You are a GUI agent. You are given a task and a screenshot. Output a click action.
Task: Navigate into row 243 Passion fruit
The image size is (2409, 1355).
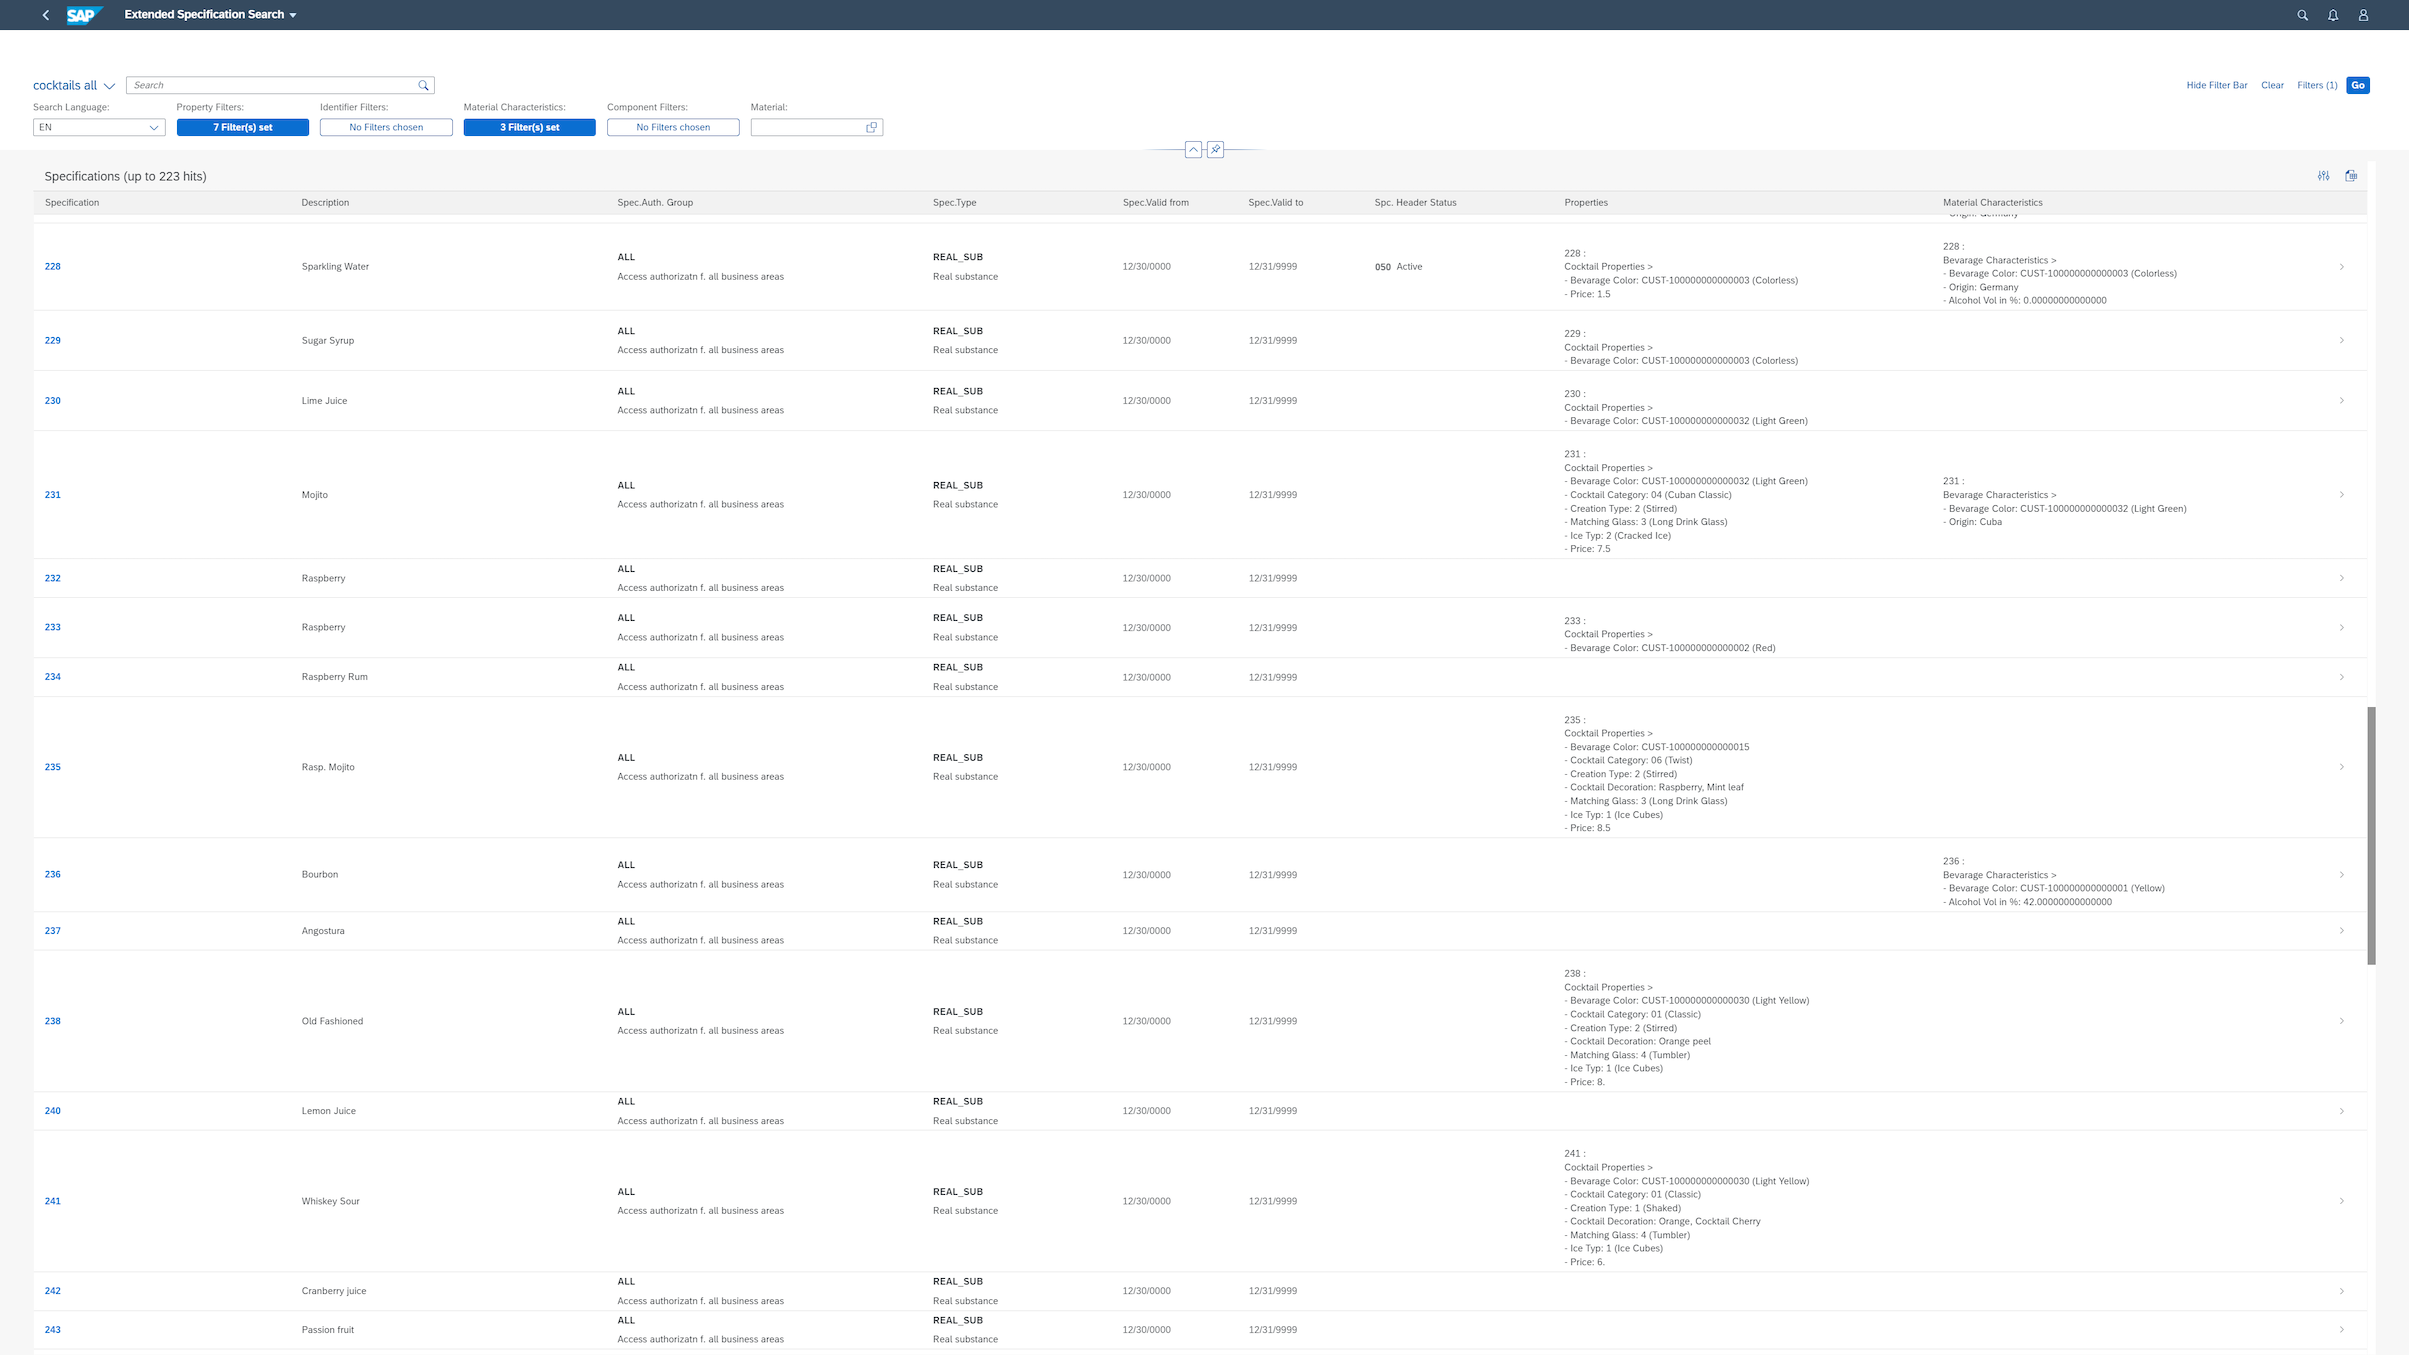click(x=2341, y=1330)
